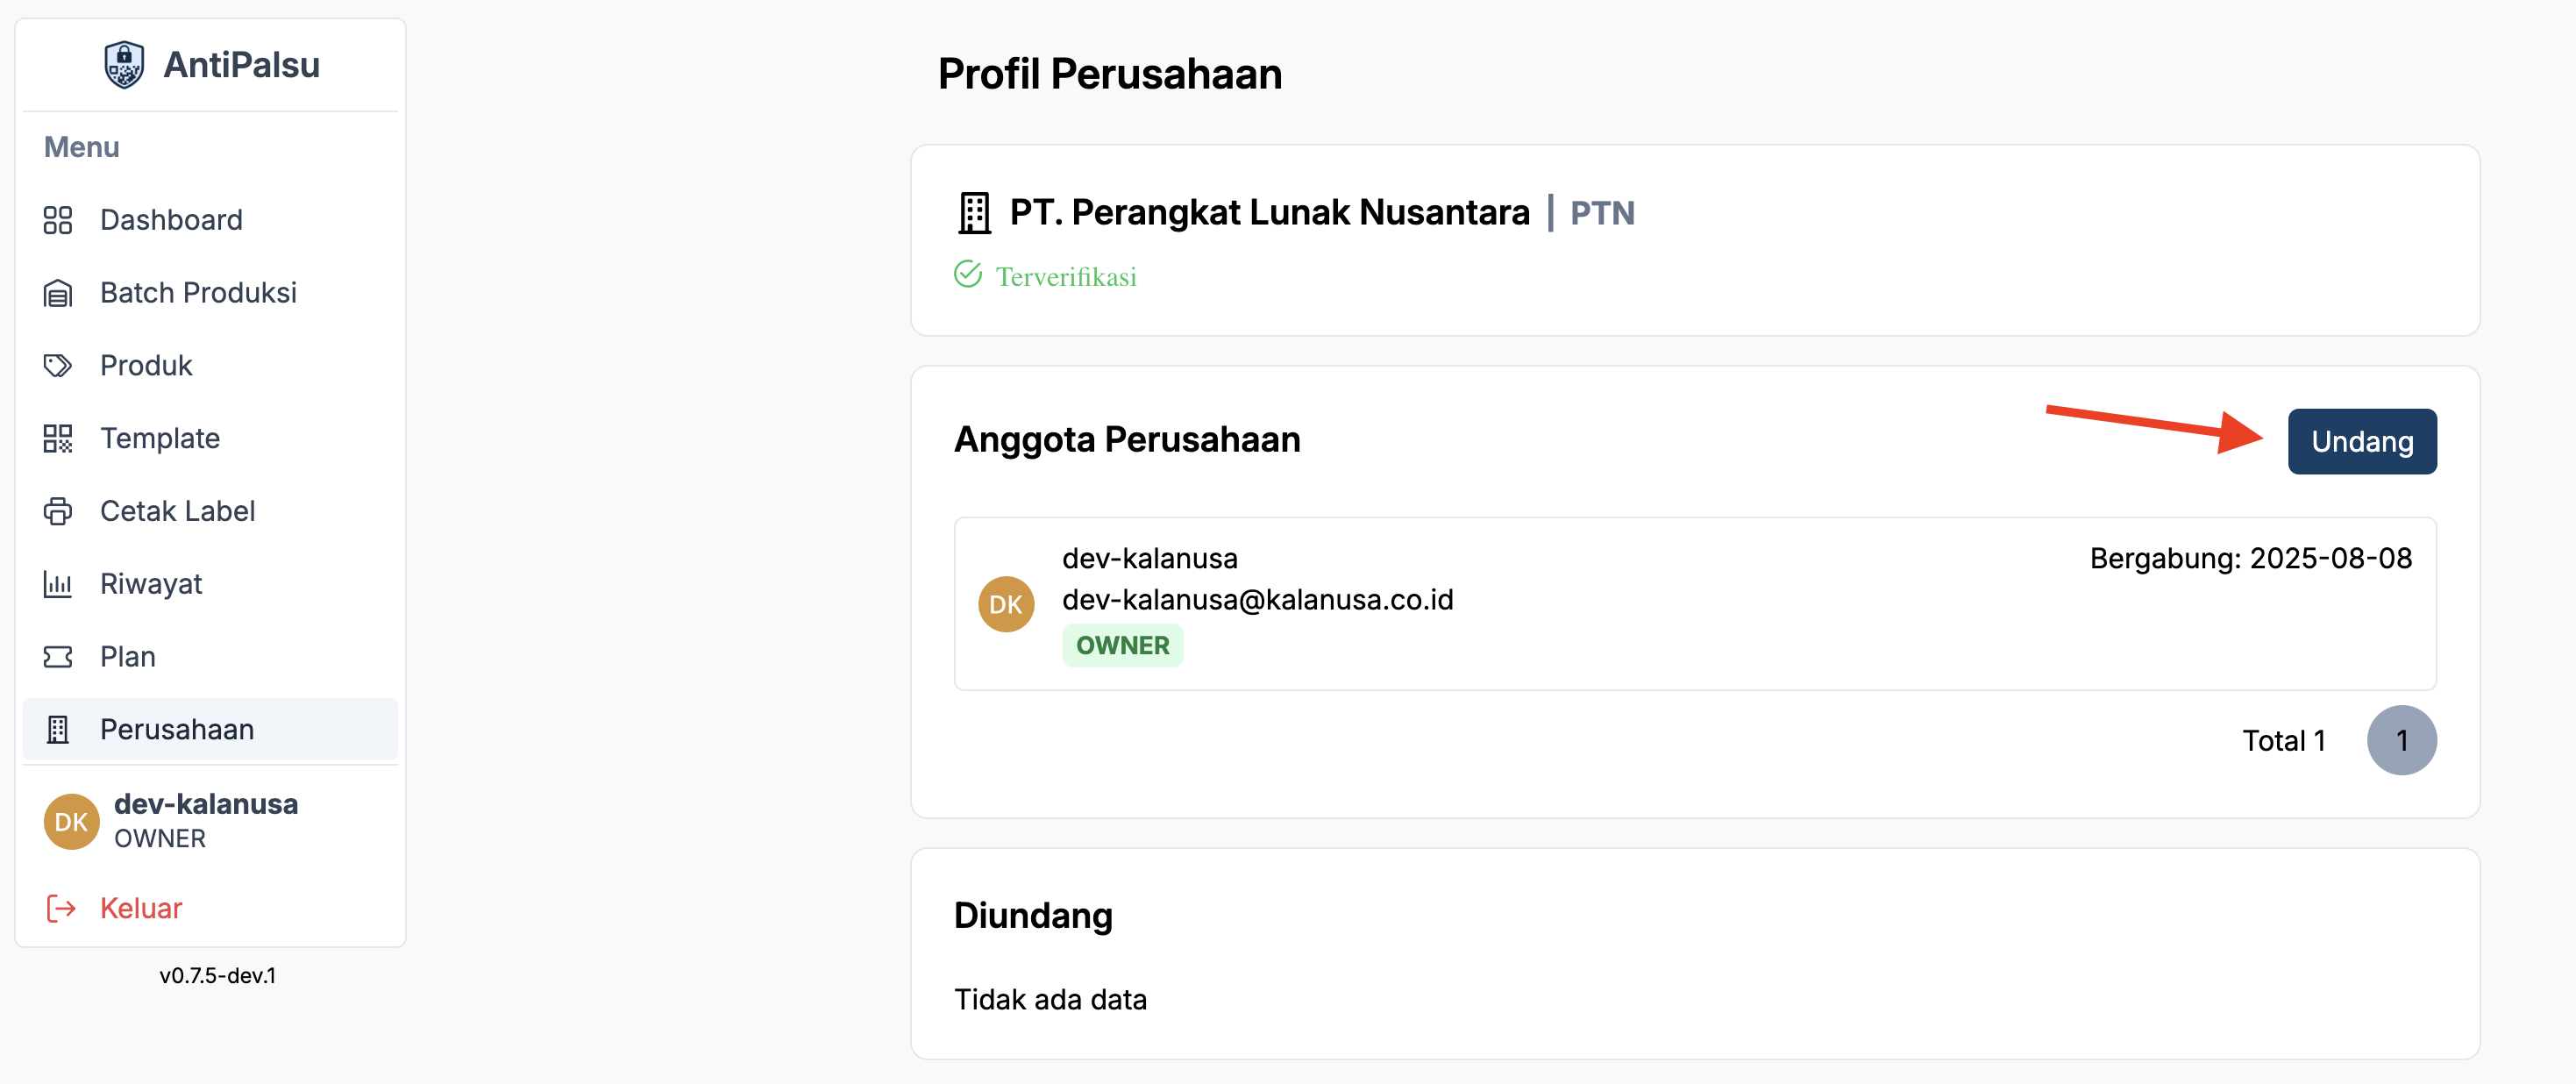Click the Keluar logout arrow icon

click(x=61, y=908)
